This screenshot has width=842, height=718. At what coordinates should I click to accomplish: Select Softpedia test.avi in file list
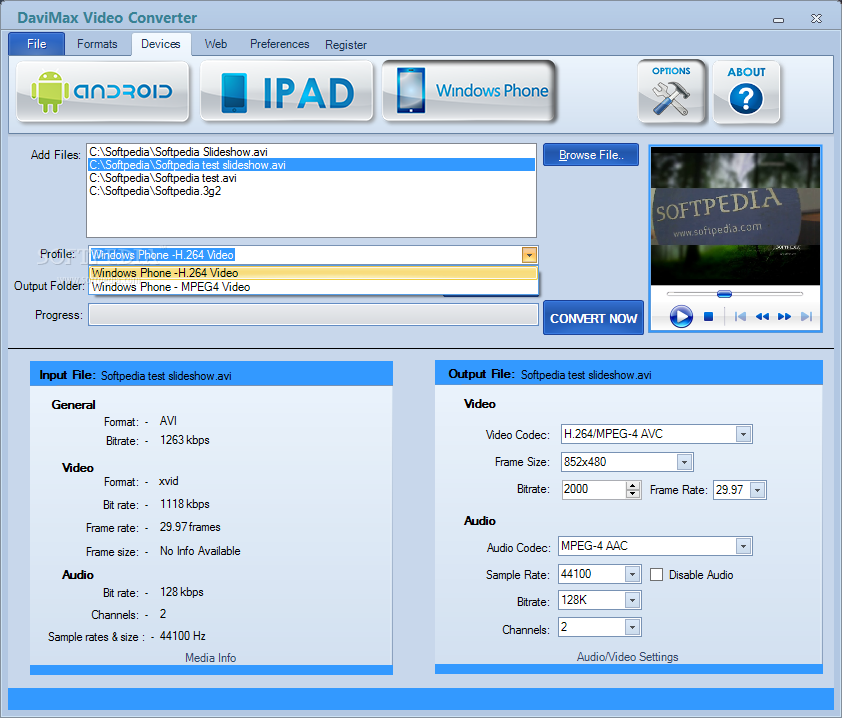(311, 178)
